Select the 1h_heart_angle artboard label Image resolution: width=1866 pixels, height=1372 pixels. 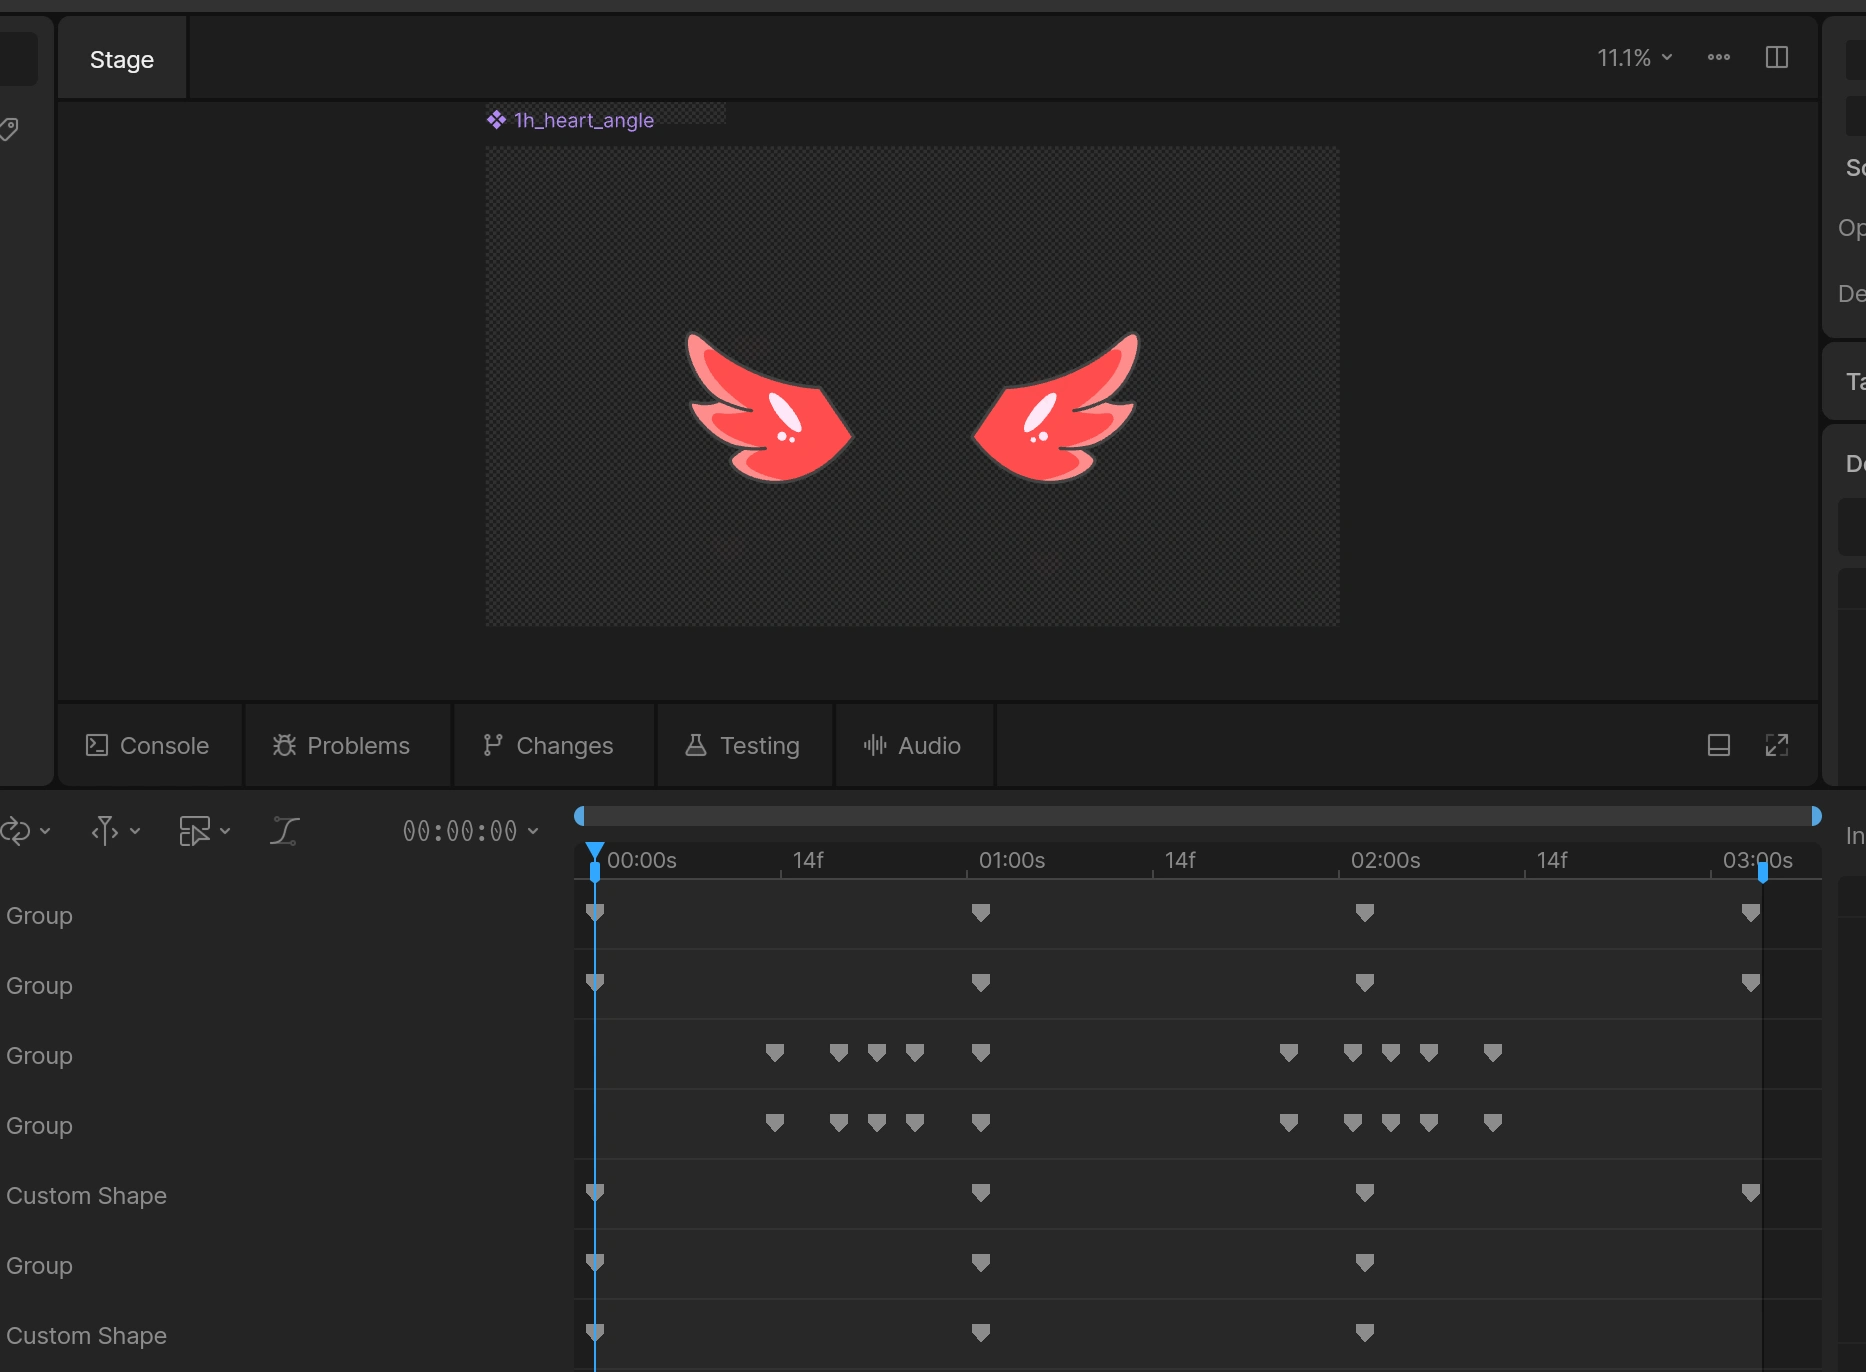pyautogui.click(x=571, y=120)
